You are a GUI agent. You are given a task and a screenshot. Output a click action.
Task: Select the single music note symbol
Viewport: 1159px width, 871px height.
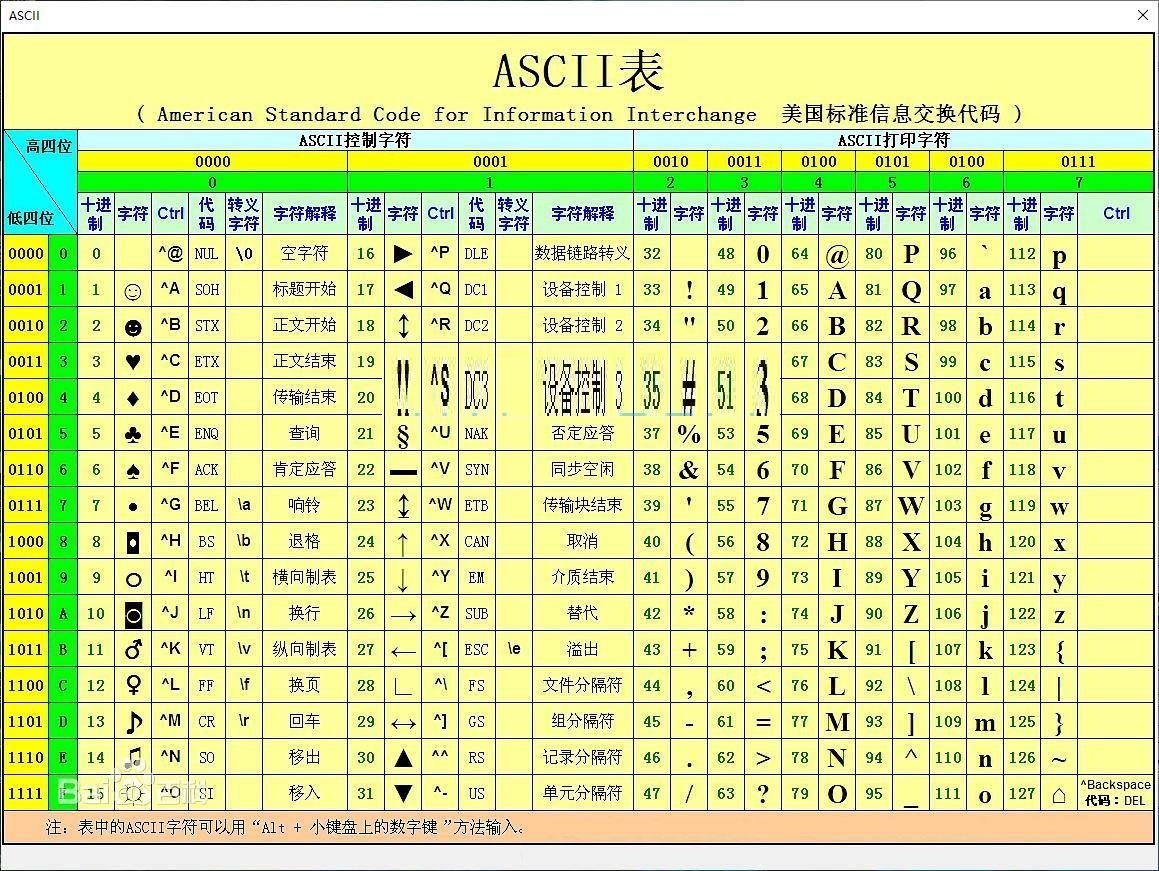(x=132, y=722)
